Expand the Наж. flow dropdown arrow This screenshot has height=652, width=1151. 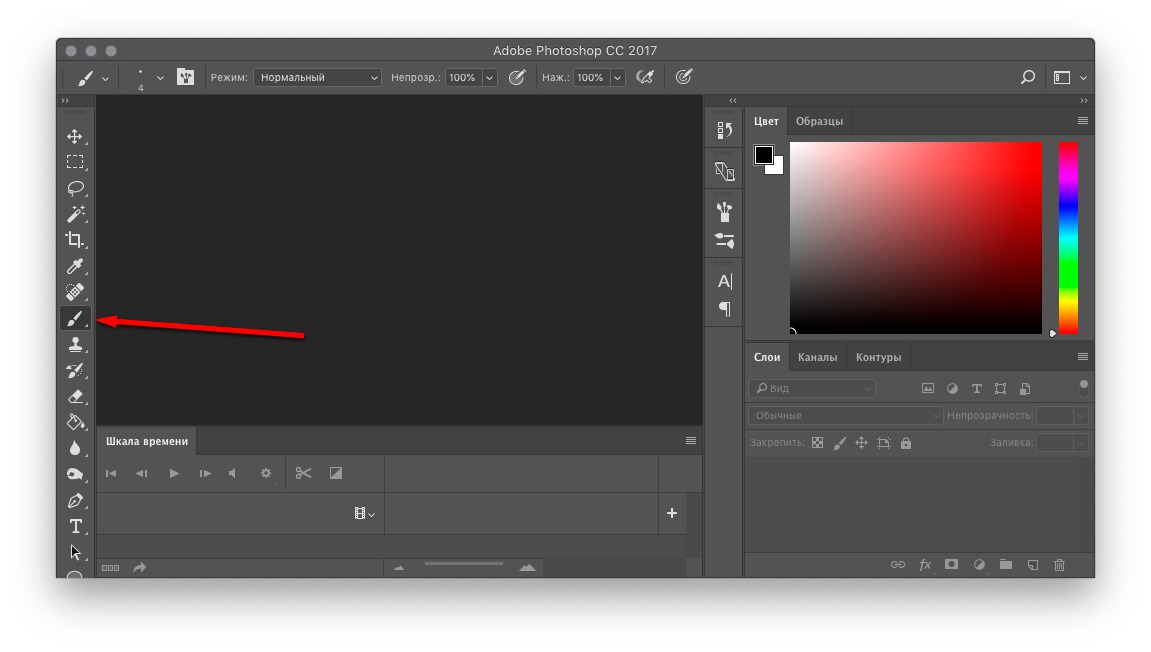[618, 77]
